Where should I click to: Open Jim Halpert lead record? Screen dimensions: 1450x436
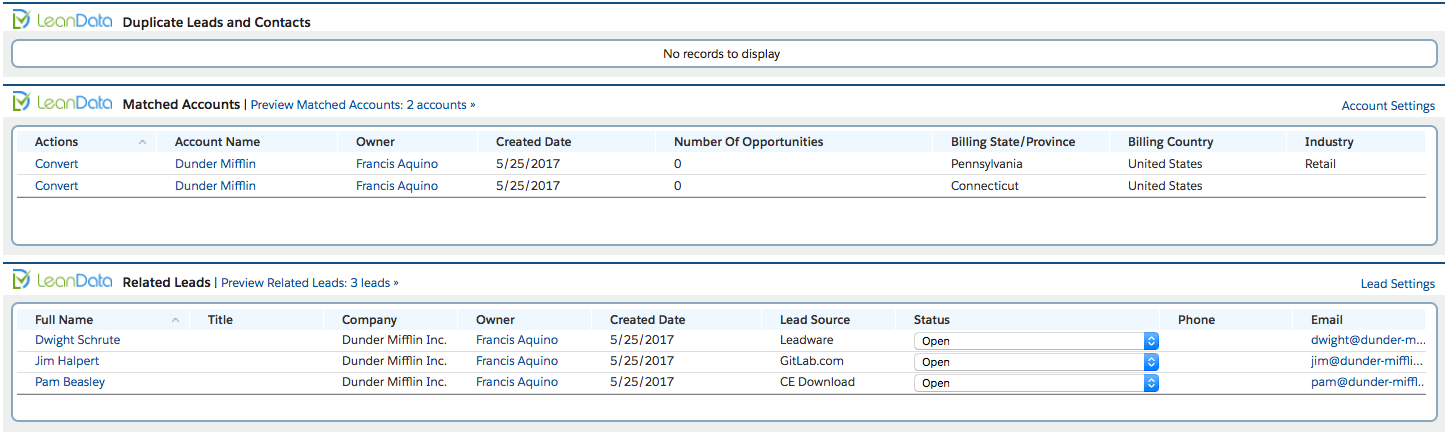click(x=67, y=361)
